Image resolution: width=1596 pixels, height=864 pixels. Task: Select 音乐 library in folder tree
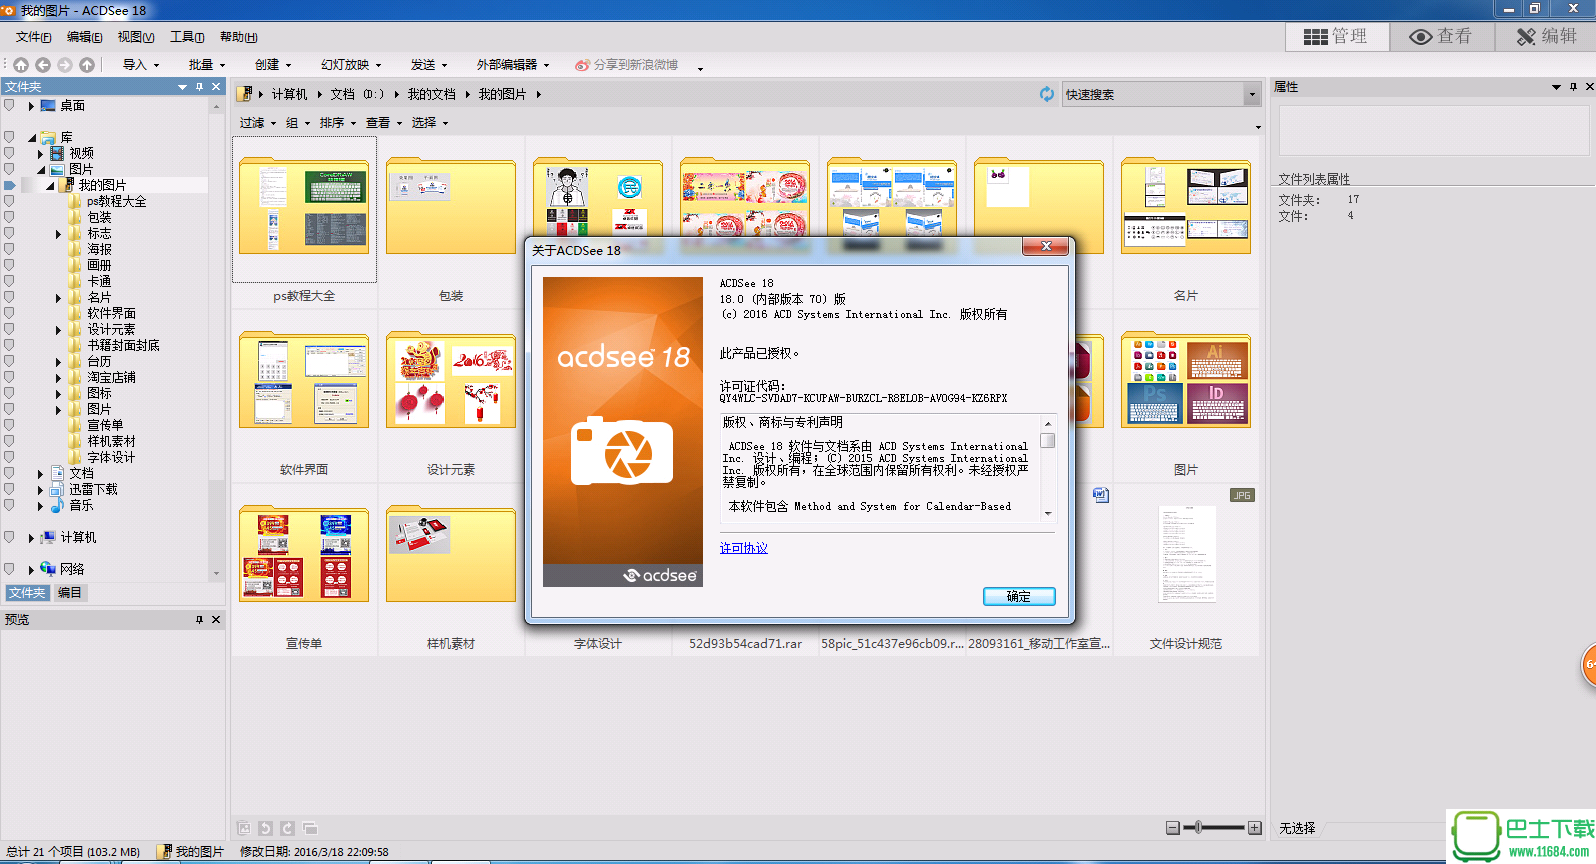[x=81, y=505]
